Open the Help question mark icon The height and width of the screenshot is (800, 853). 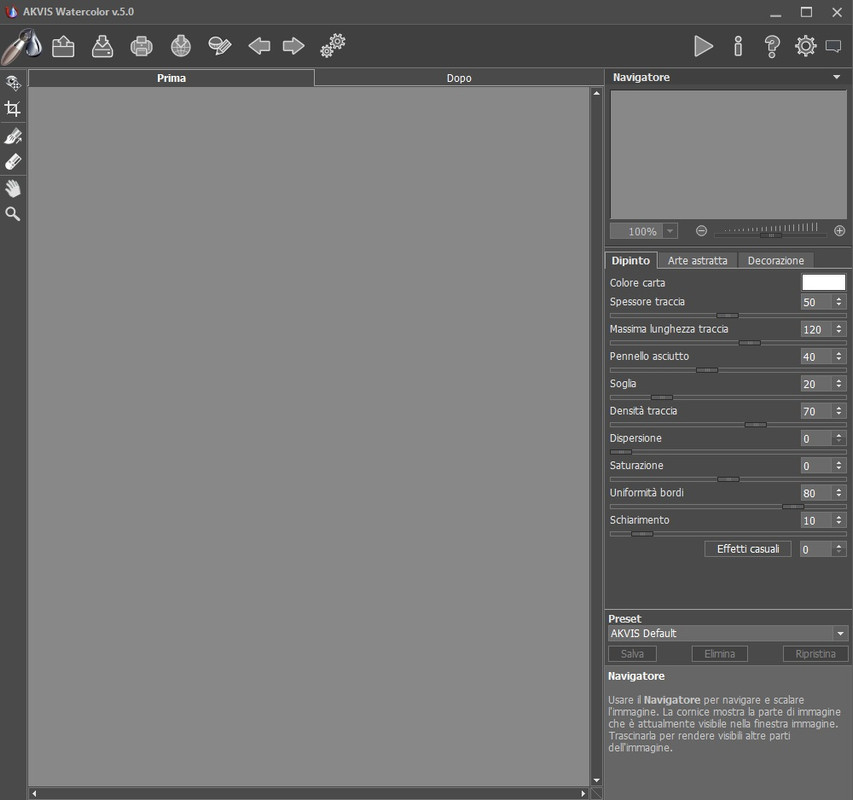(x=772, y=47)
